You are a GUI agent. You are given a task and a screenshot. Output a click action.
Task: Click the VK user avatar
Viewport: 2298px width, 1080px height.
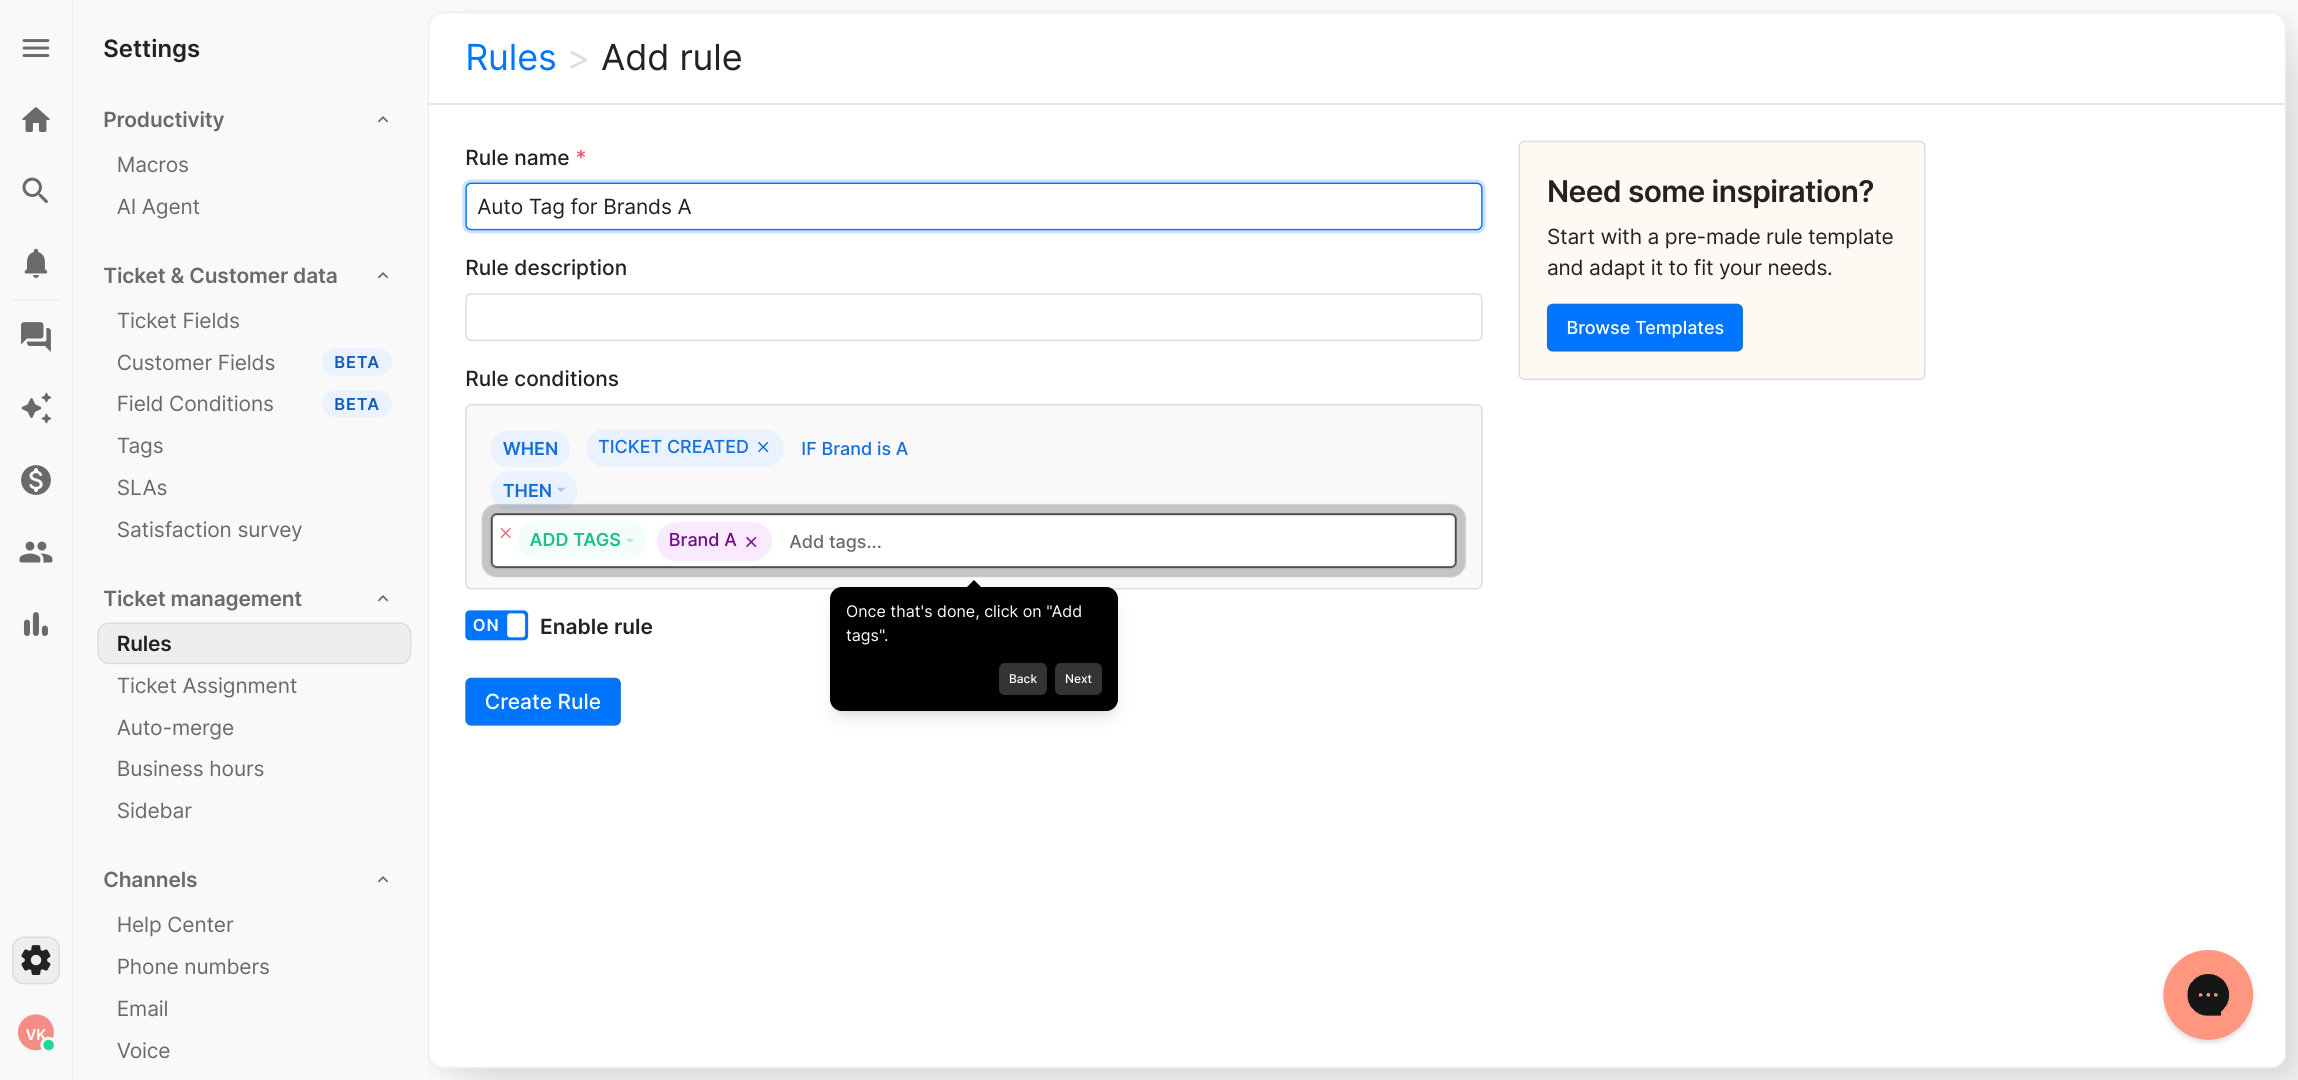pos(36,1033)
